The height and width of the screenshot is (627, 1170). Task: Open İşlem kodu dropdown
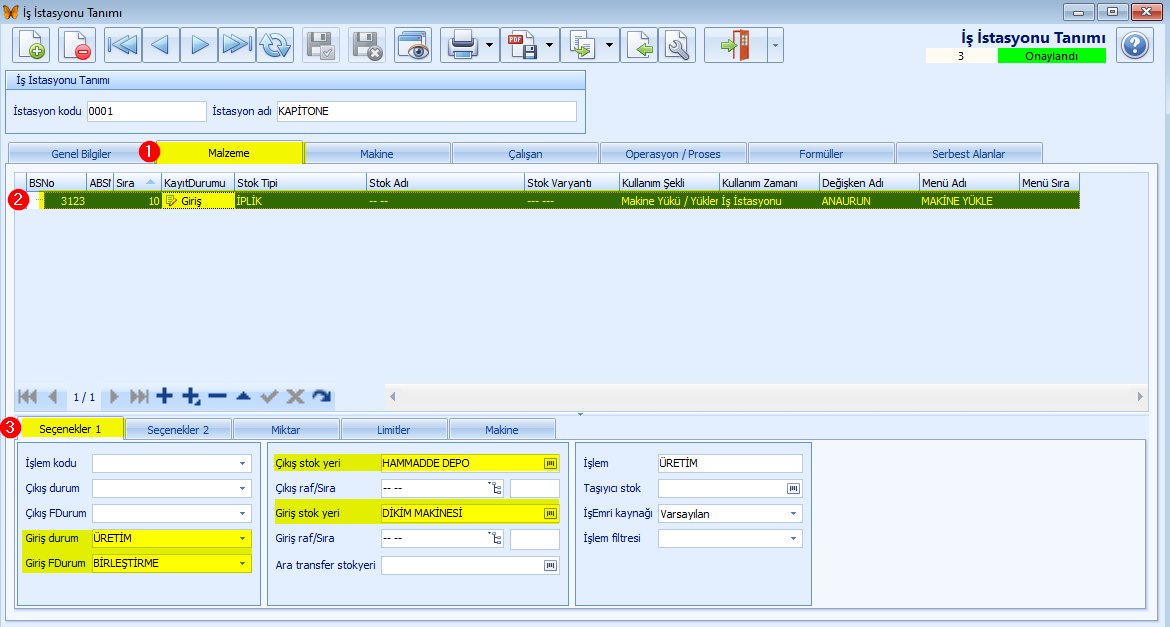click(243, 464)
